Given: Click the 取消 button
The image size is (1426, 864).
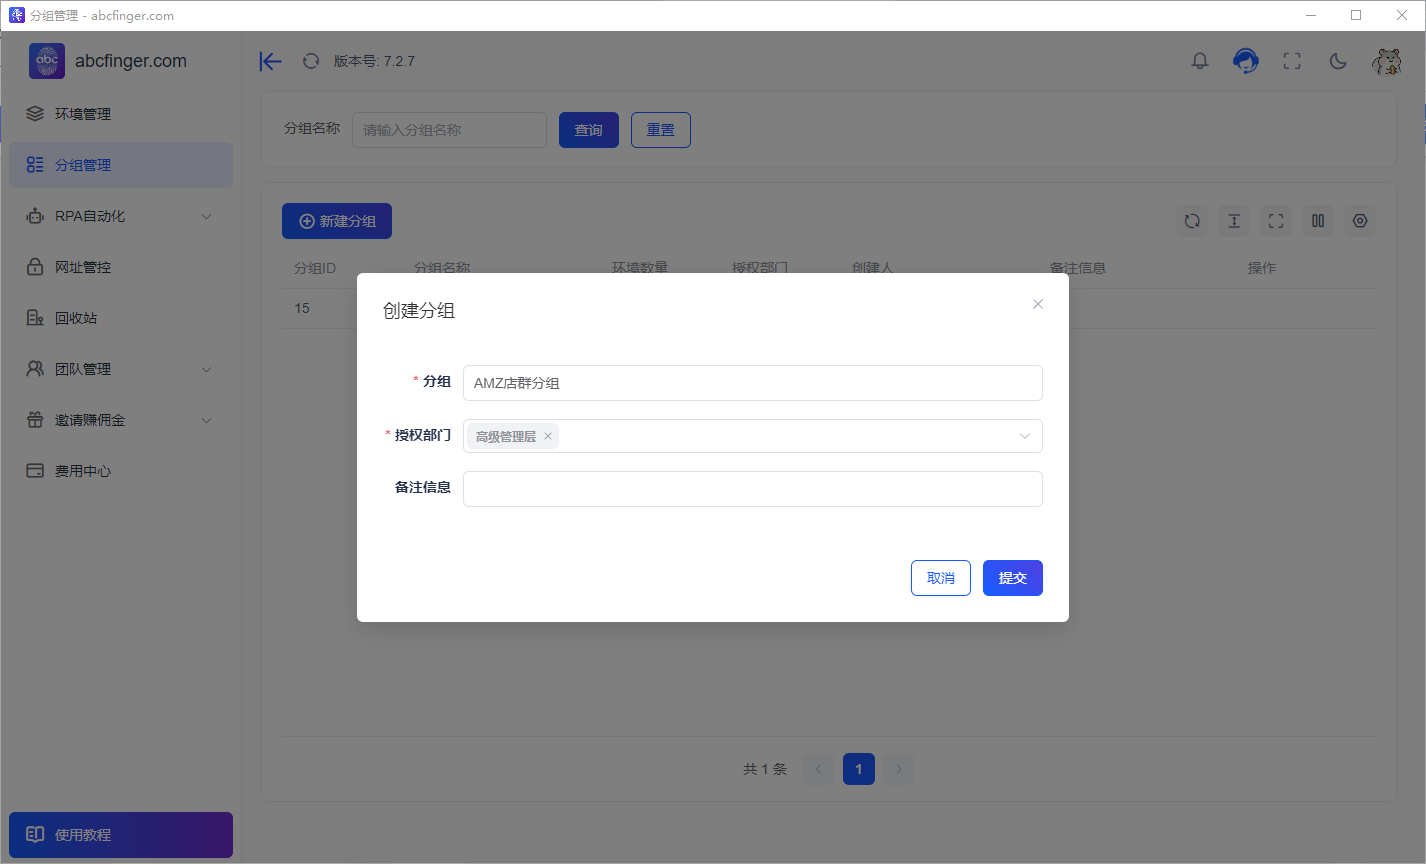Looking at the screenshot, I should [x=941, y=578].
